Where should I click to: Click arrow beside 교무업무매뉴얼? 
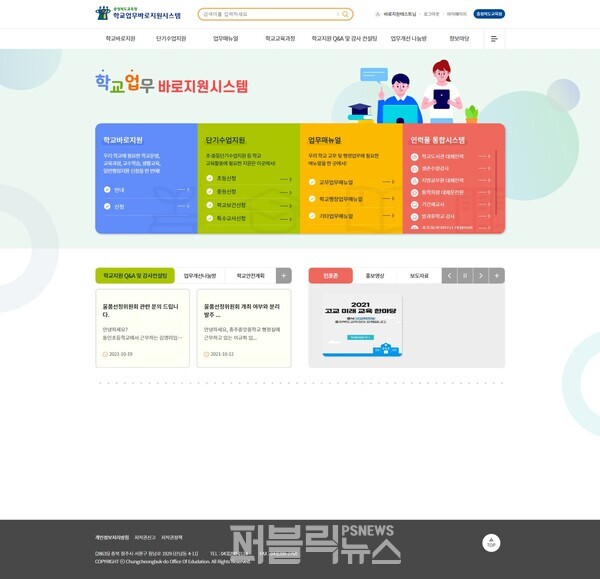[388, 182]
